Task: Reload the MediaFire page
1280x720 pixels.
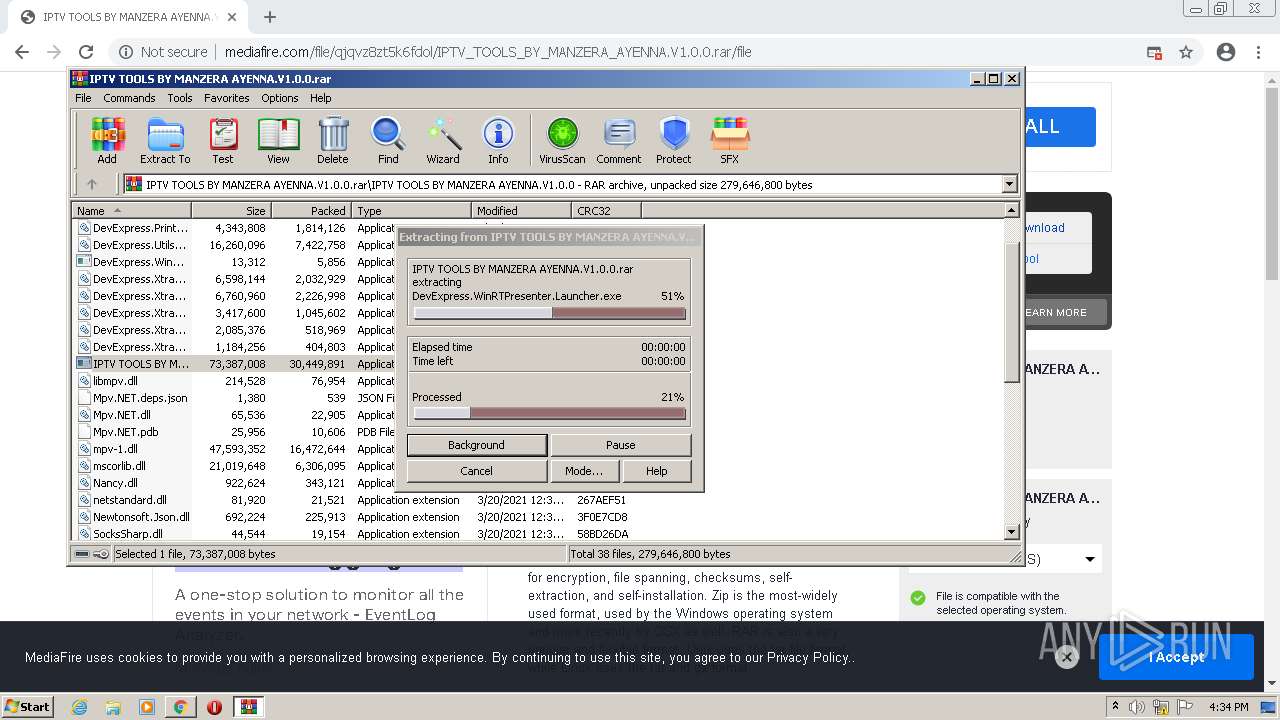Action: pyautogui.click(x=86, y=52)
